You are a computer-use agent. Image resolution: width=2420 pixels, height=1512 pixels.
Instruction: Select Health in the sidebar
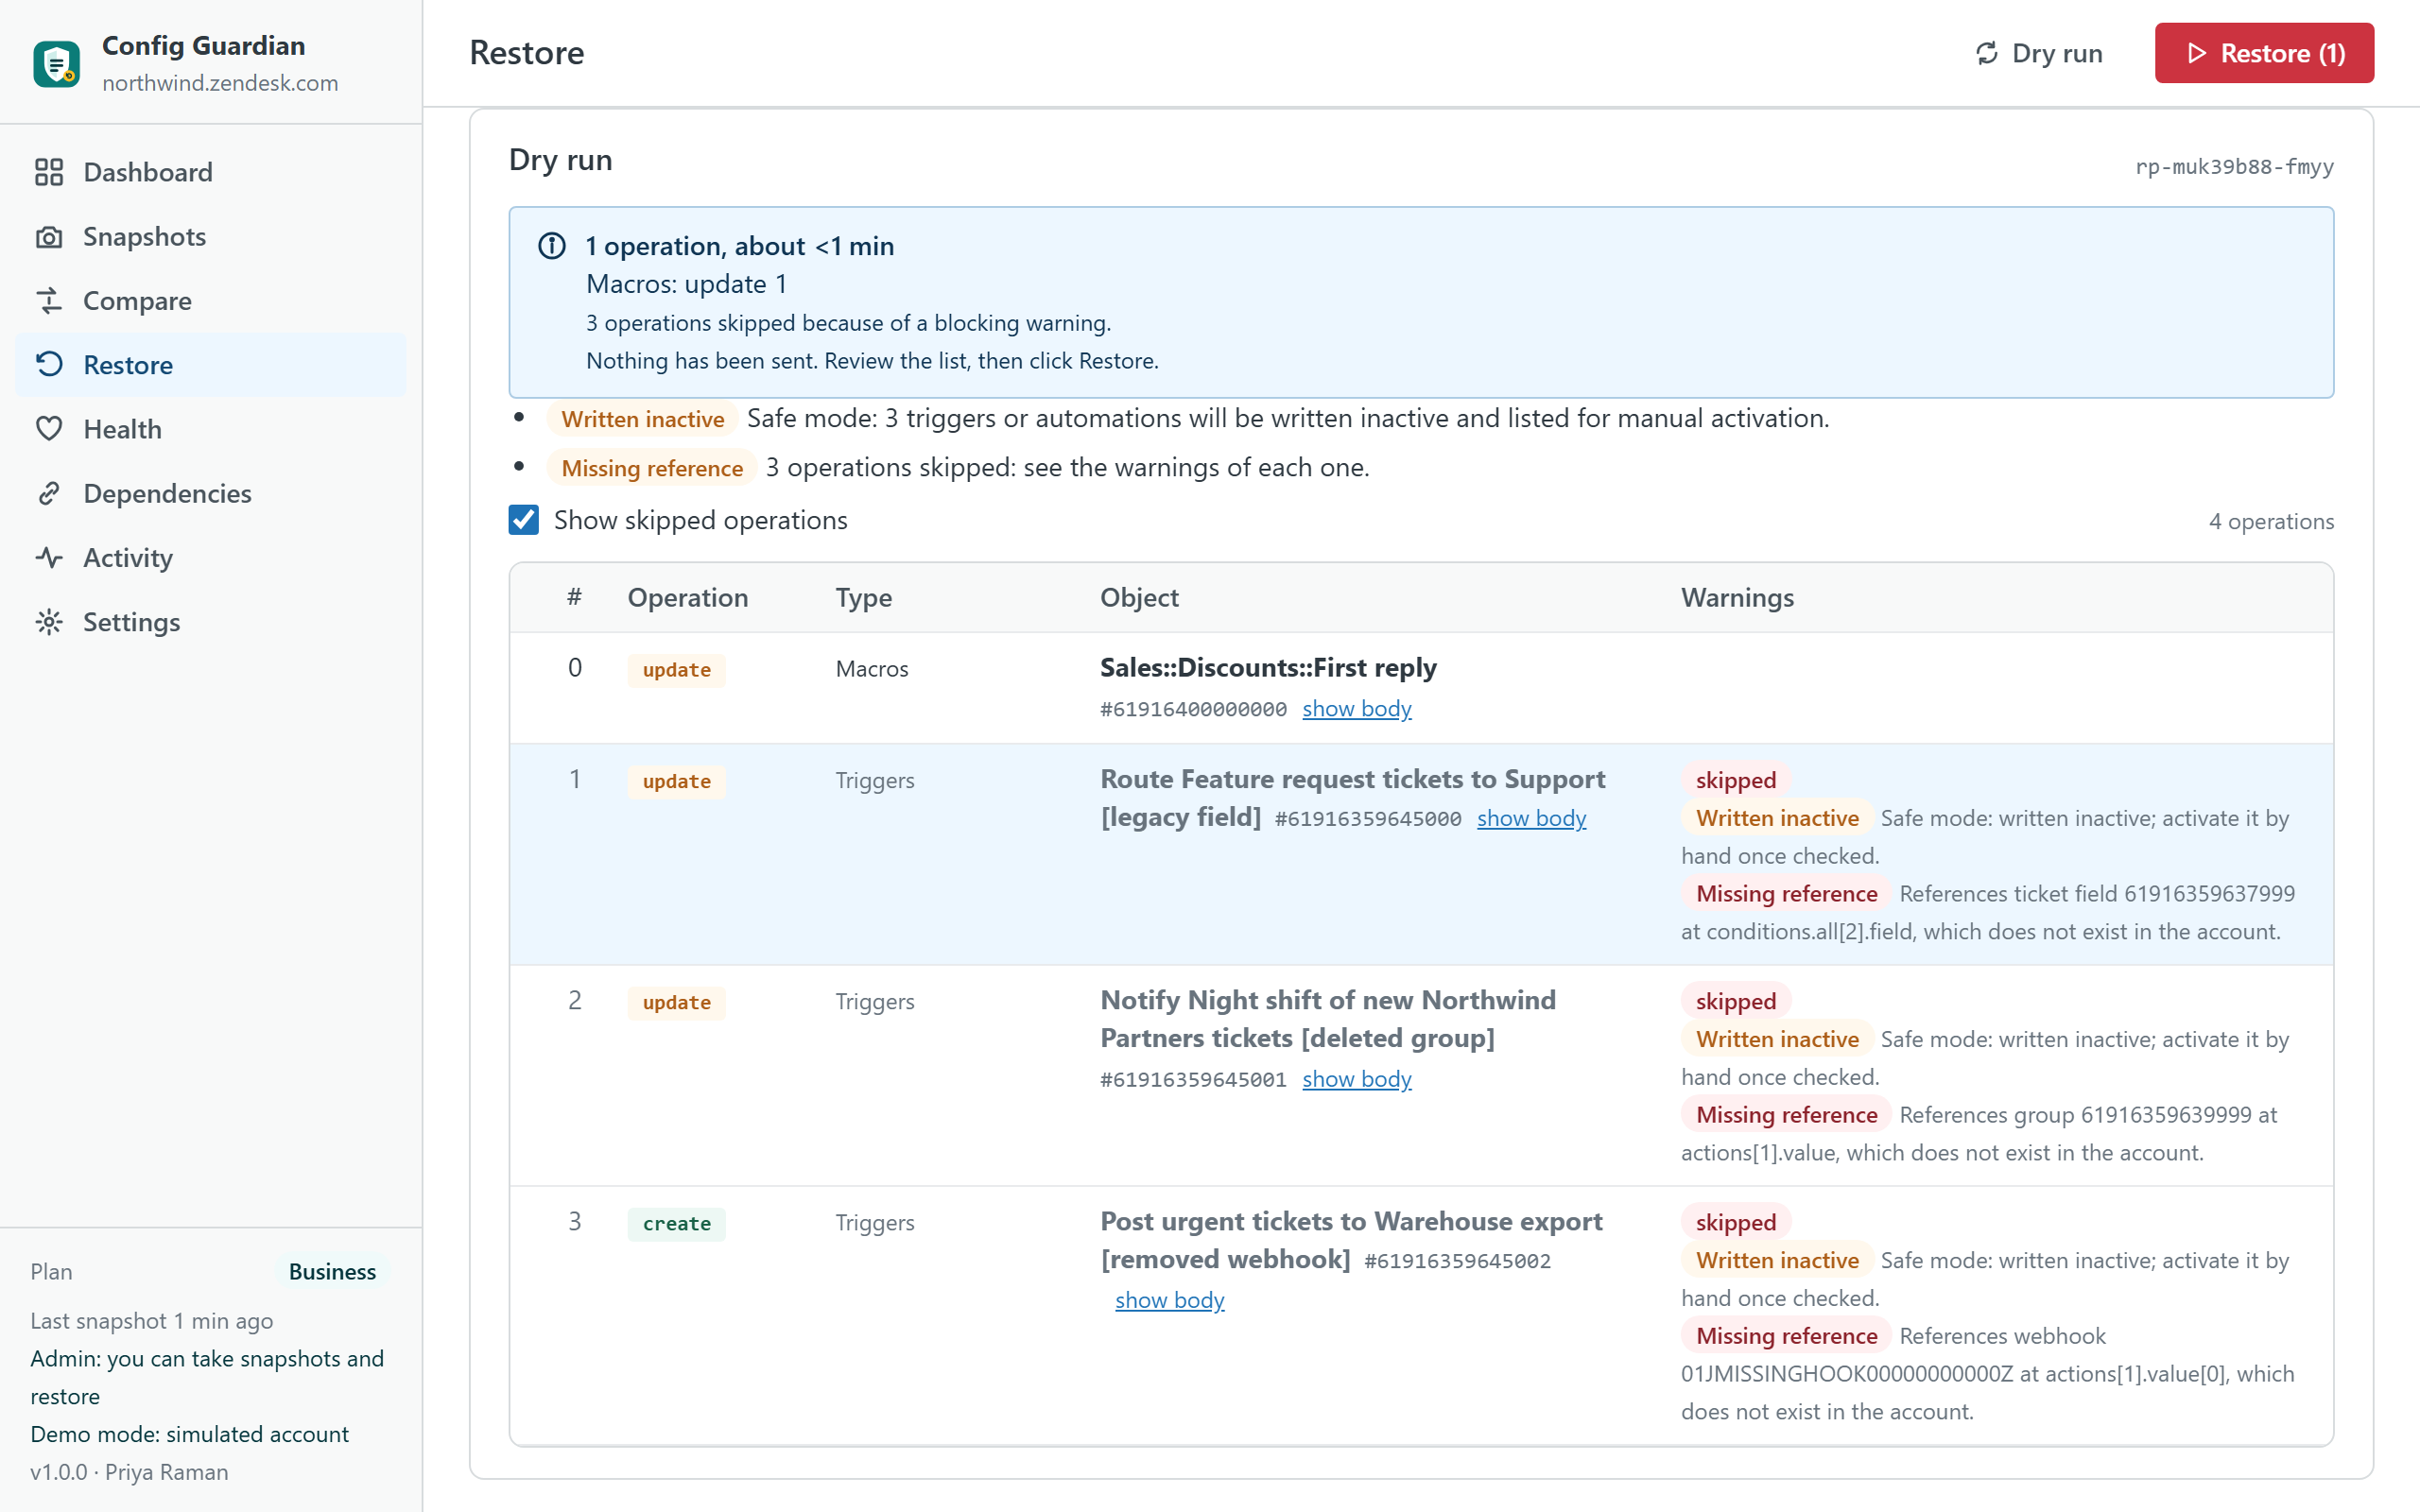point(211,429)
